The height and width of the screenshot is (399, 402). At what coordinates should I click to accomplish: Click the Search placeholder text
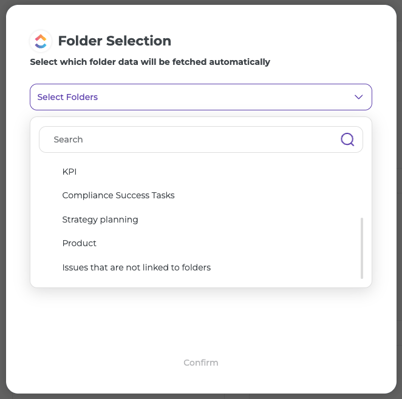pyautogui.click(x=68, y=139)
